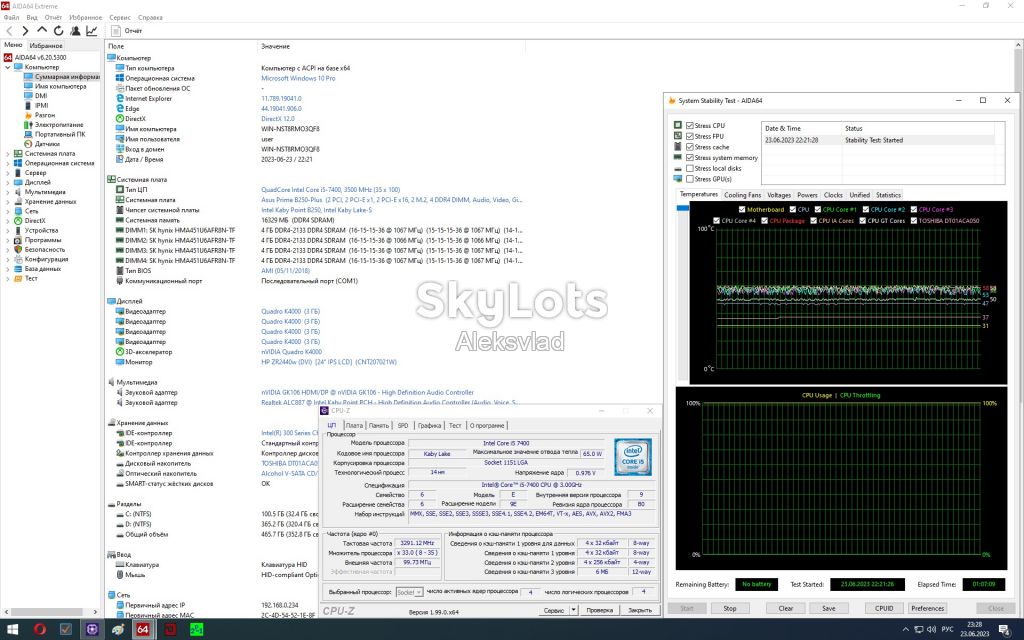1024x640 pixels.
Task: Uncheck Stress cache checkbox
Action: click(690, 147)
